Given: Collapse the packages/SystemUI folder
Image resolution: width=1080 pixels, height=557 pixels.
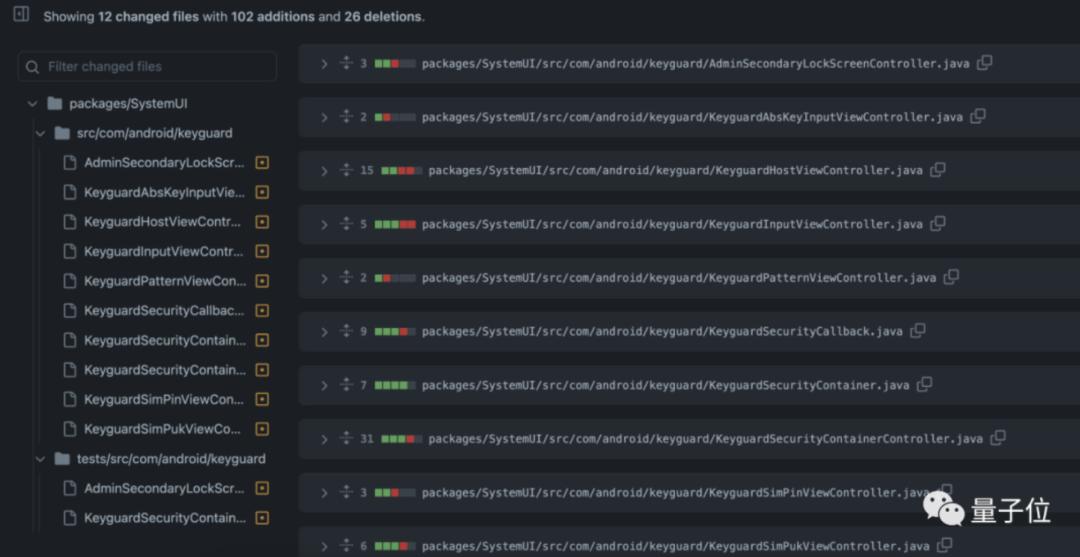Looking at the screenshot, I should [32, 104].
